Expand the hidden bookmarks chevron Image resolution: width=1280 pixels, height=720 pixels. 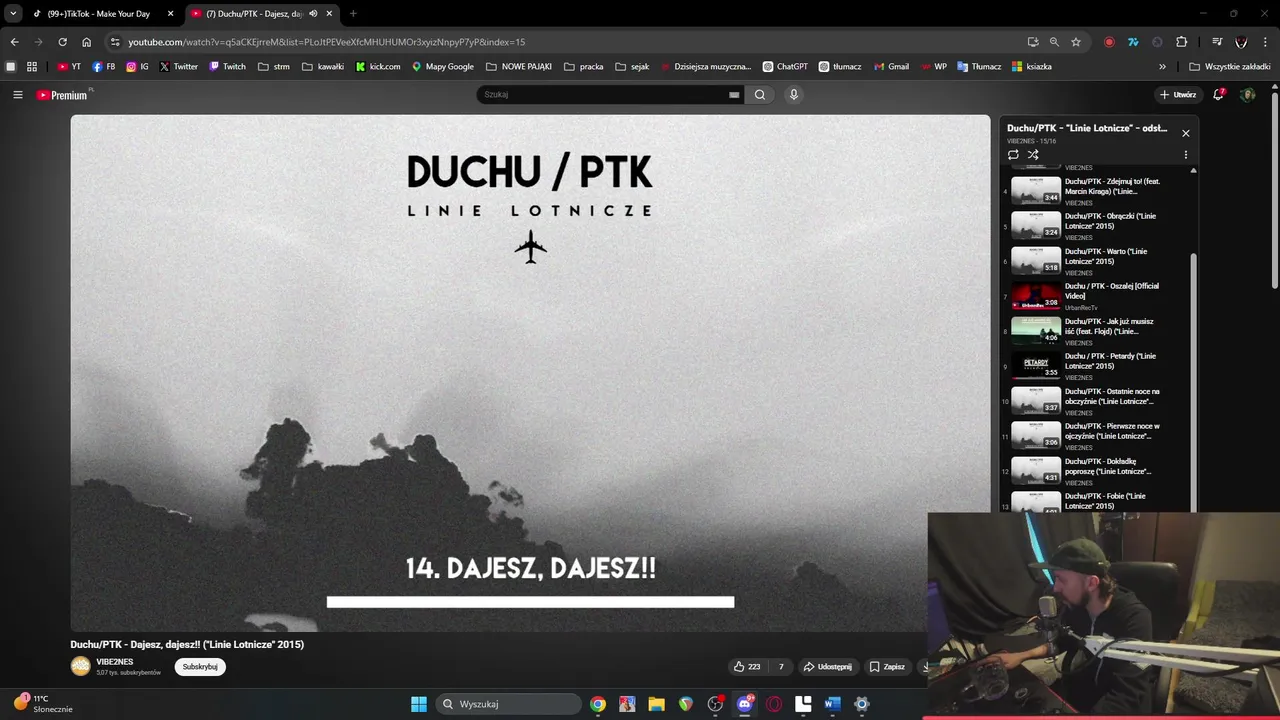[1162, 67]
